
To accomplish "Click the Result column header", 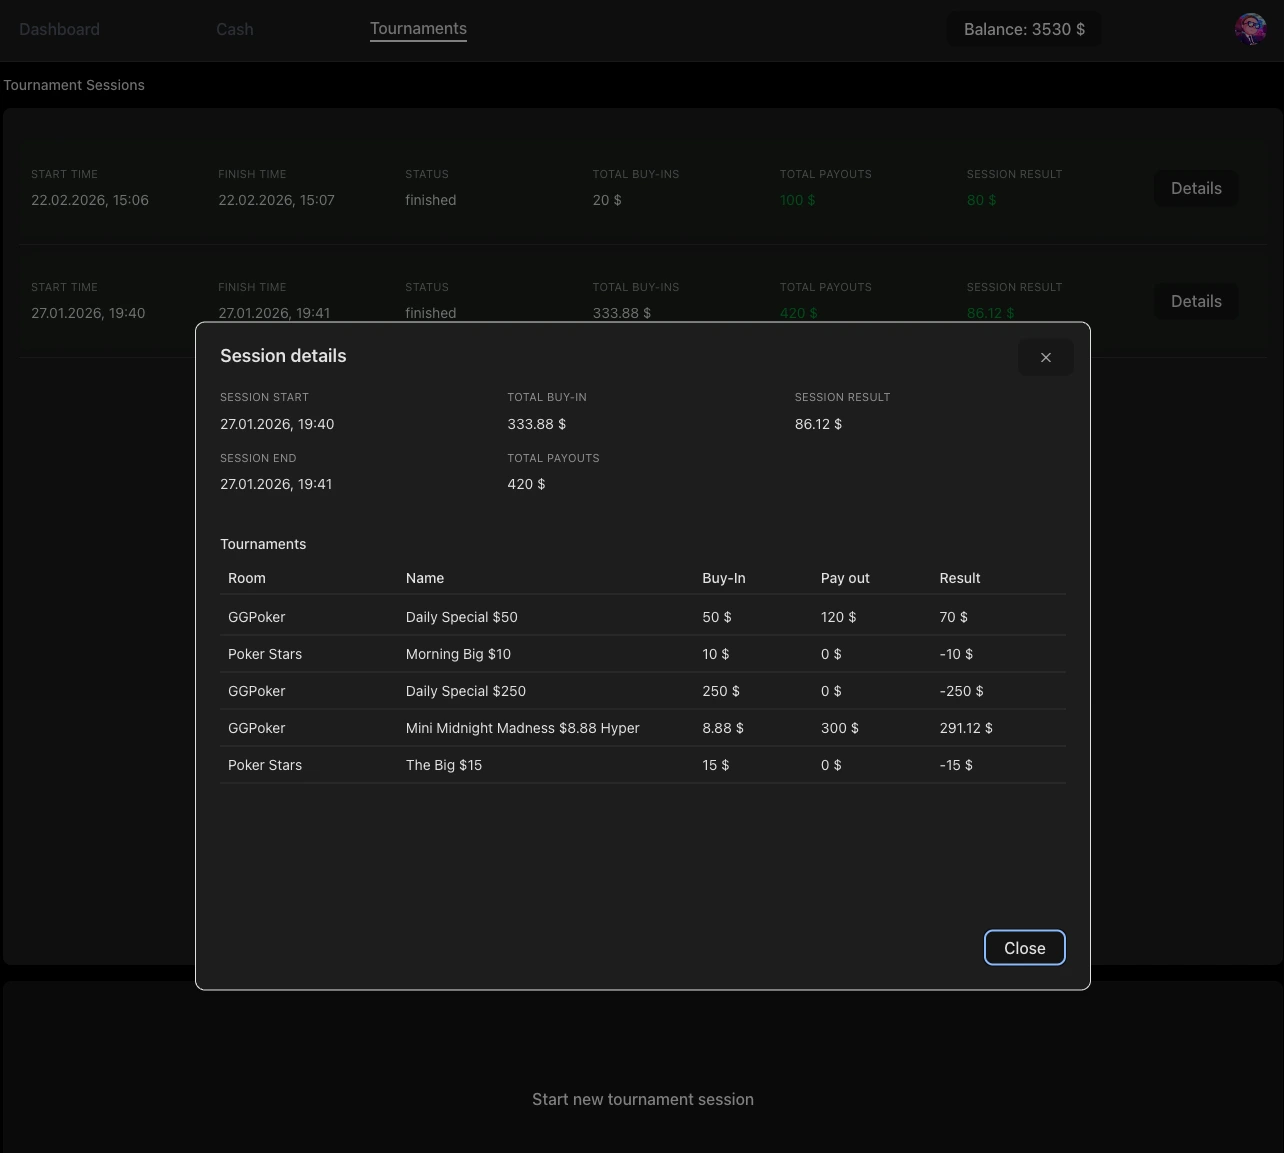I will pos(960,578).
